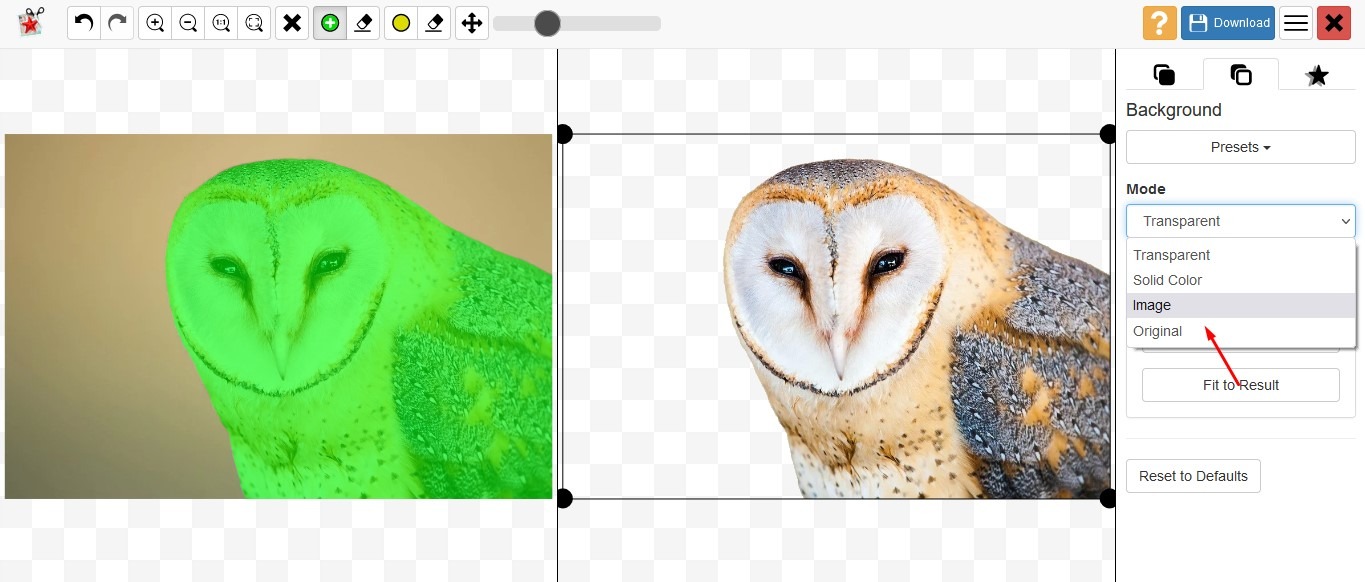Image resolution: width=1365 pixels, height=582 pixels.
Task: Redo the undone edit
Action: pyautogui.click(x=117, y=23)
